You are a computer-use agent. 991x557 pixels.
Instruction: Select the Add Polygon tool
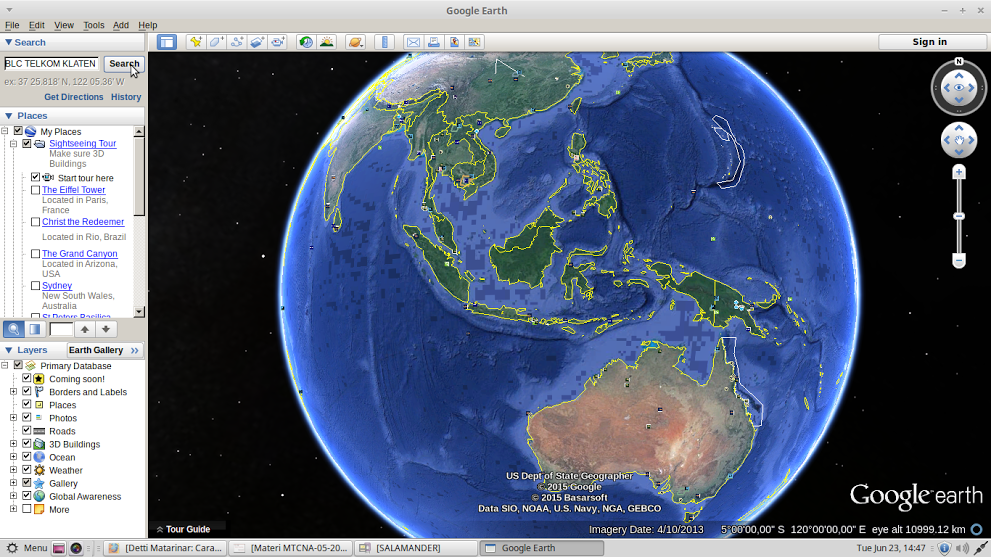click(216, 42)
